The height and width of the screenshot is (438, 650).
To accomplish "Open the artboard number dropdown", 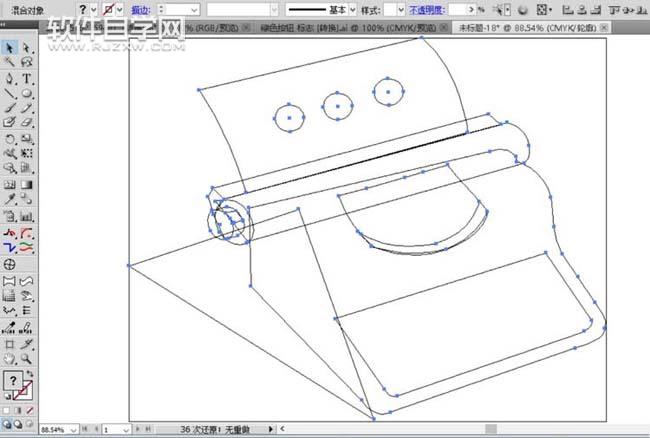I will 126,430.
